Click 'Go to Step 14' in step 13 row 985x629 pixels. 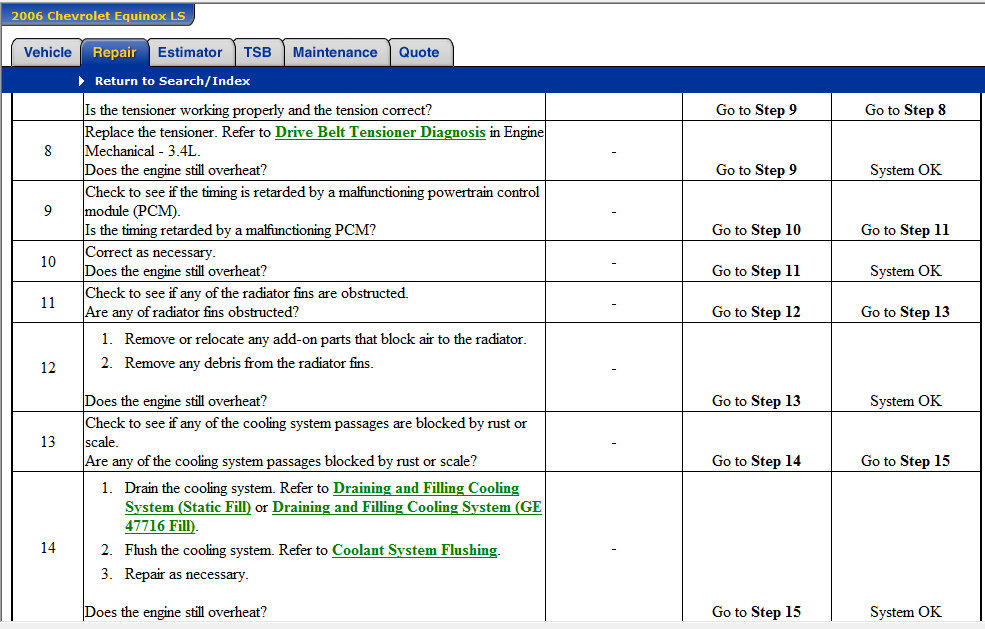click(756, 461)
